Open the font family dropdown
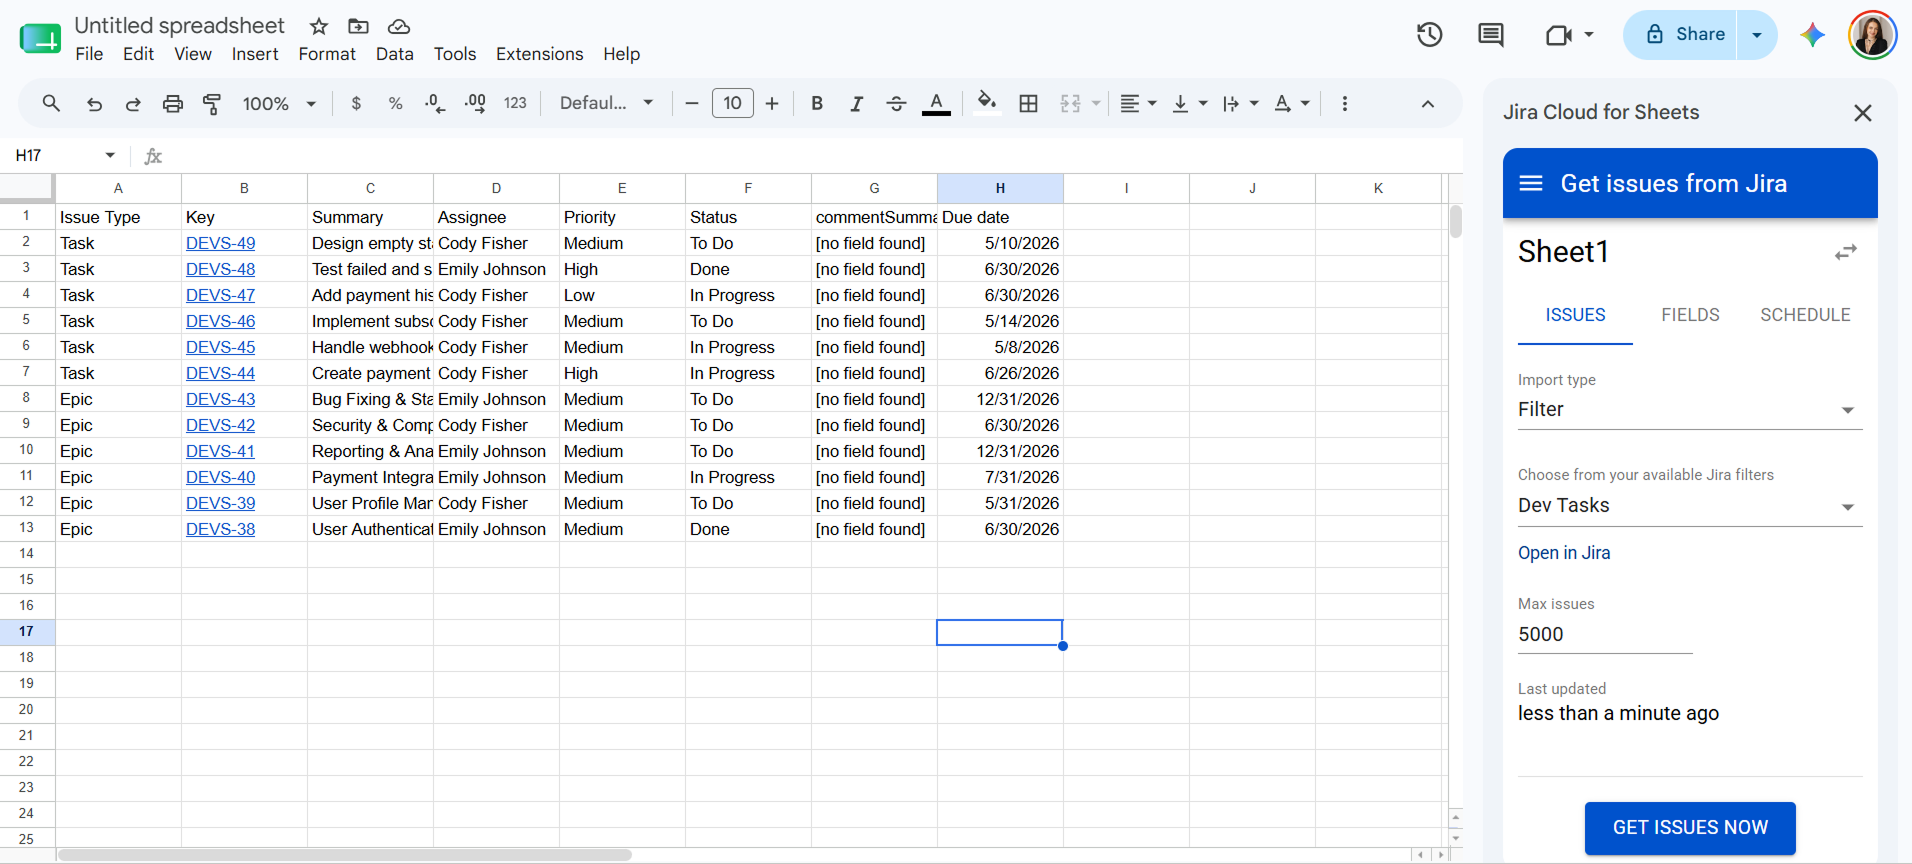This screenshot has width=1912, height=864. click(607, 103)
